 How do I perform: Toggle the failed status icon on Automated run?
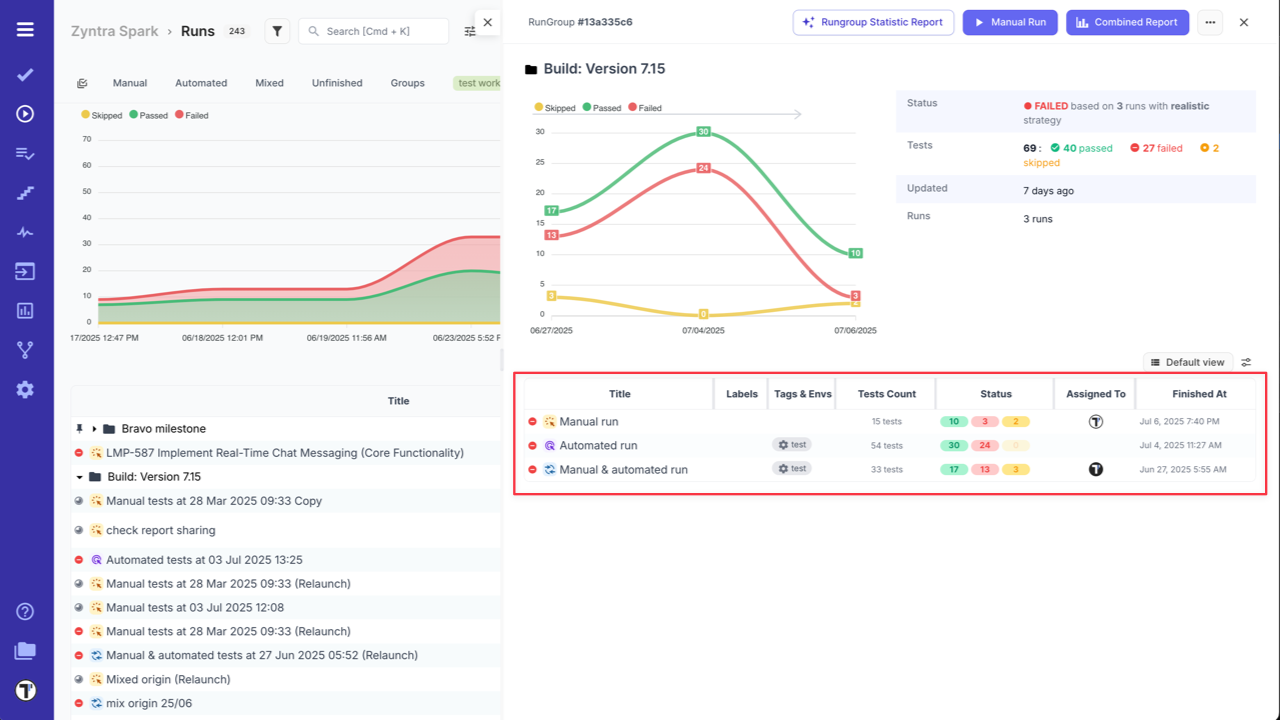pyautogui.click(x=530, y=445)
